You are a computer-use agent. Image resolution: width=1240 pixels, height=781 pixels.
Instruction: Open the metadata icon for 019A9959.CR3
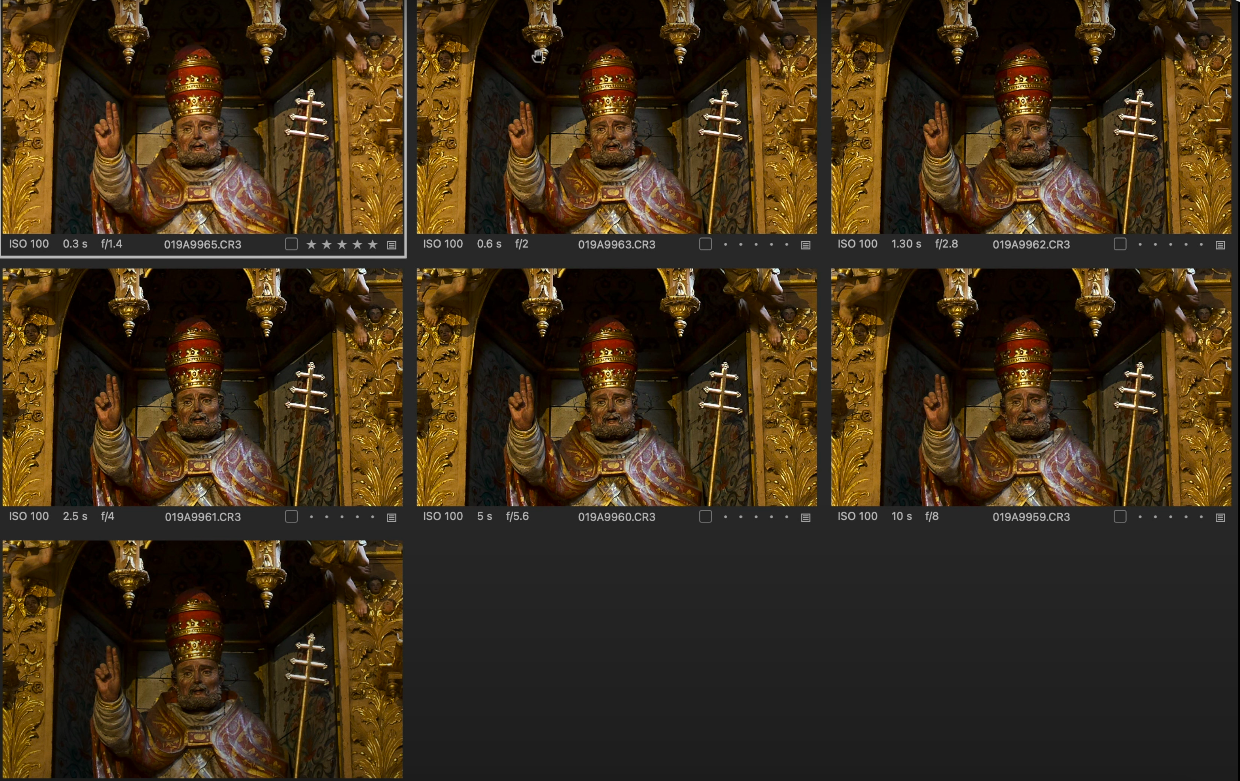pos(1220,518)
